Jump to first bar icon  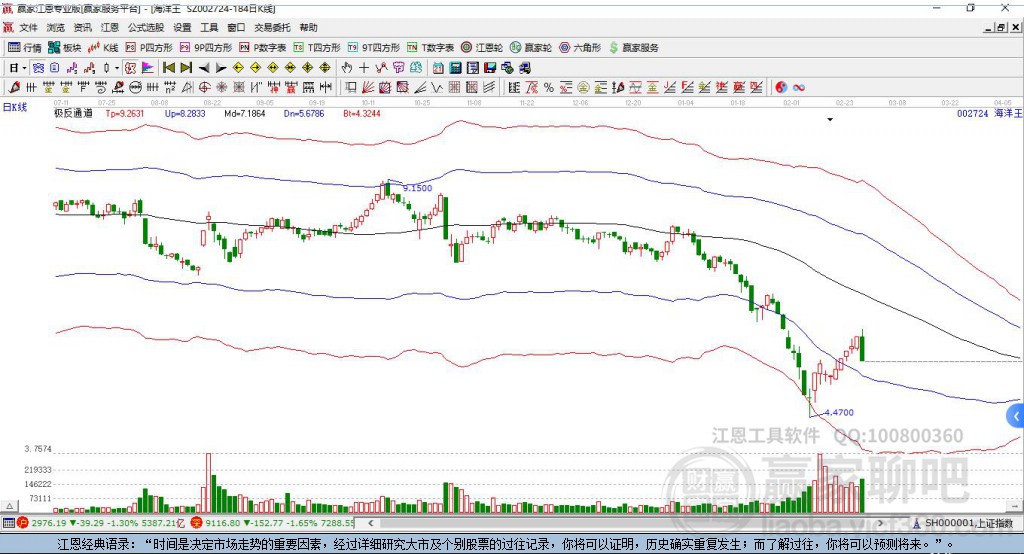168,68
